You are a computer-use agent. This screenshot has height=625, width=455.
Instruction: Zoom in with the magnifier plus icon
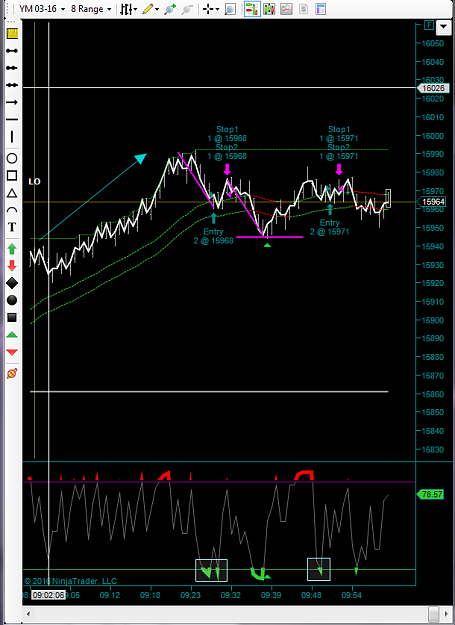click(x=170, y=9)
